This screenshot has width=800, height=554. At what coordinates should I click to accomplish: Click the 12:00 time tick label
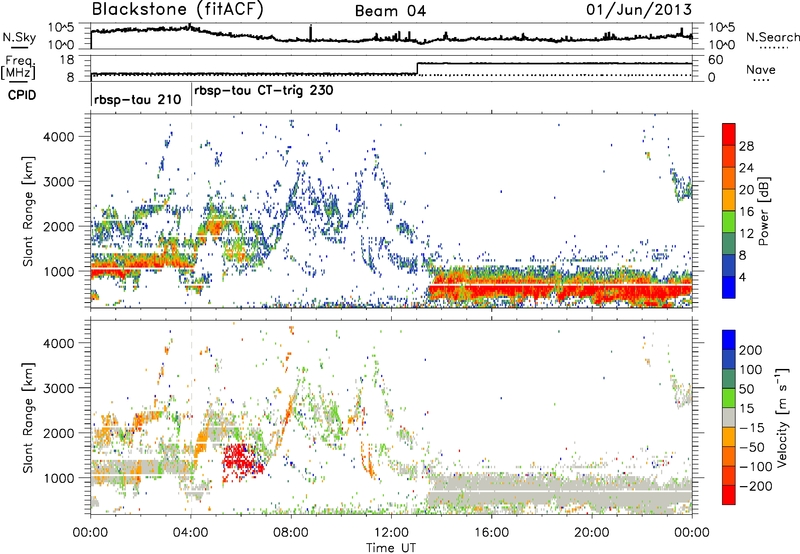click(391, 533)
